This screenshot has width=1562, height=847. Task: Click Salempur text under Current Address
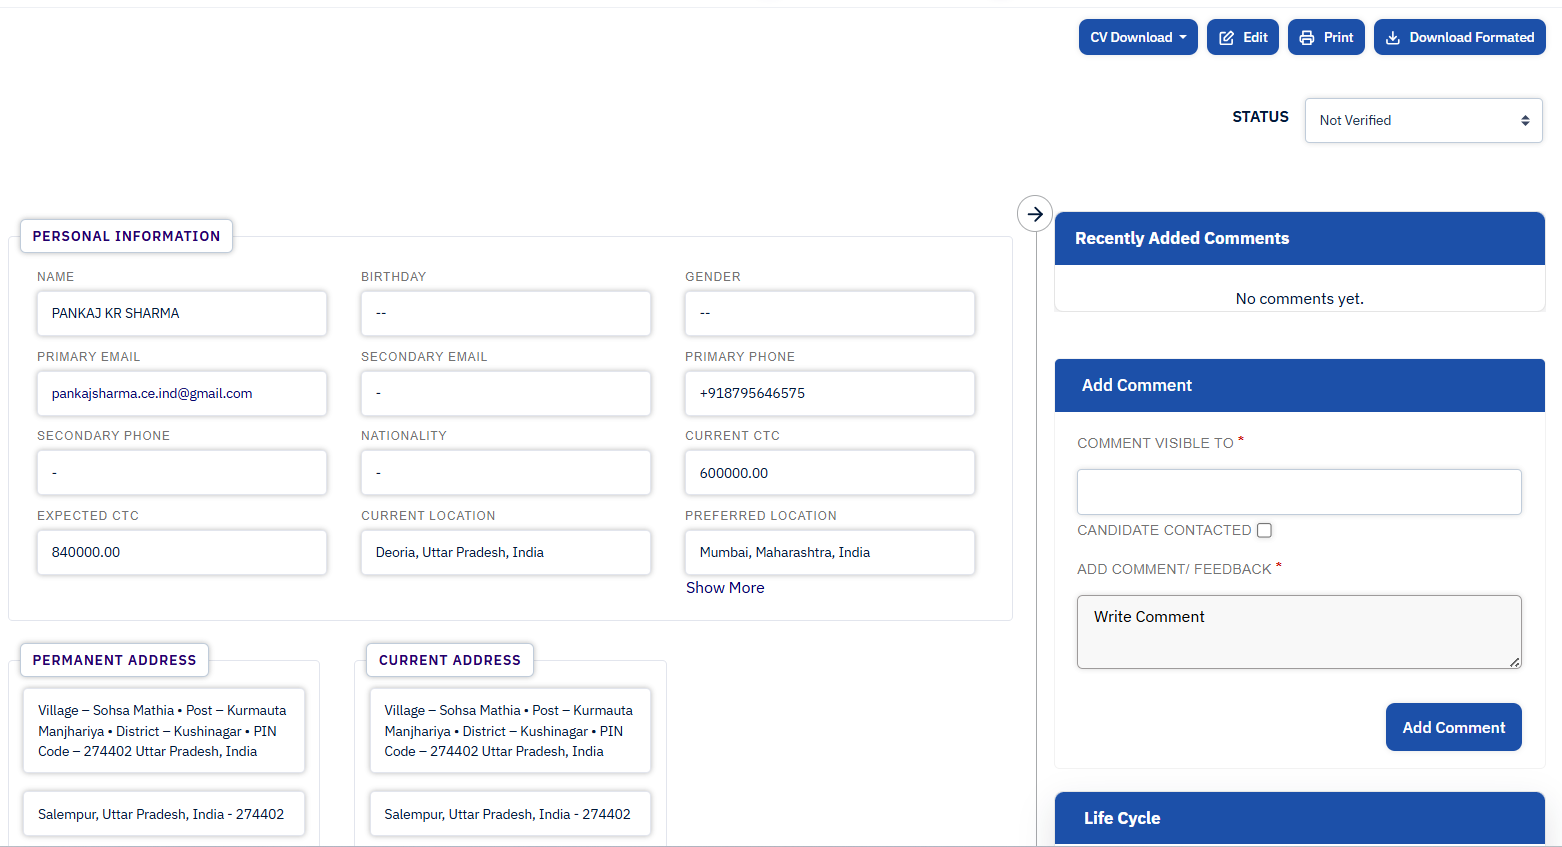tap(510, 814)
